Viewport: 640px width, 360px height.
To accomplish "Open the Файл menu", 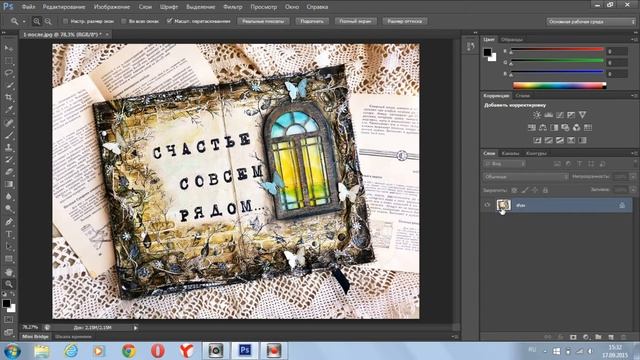I will [28, 7].
